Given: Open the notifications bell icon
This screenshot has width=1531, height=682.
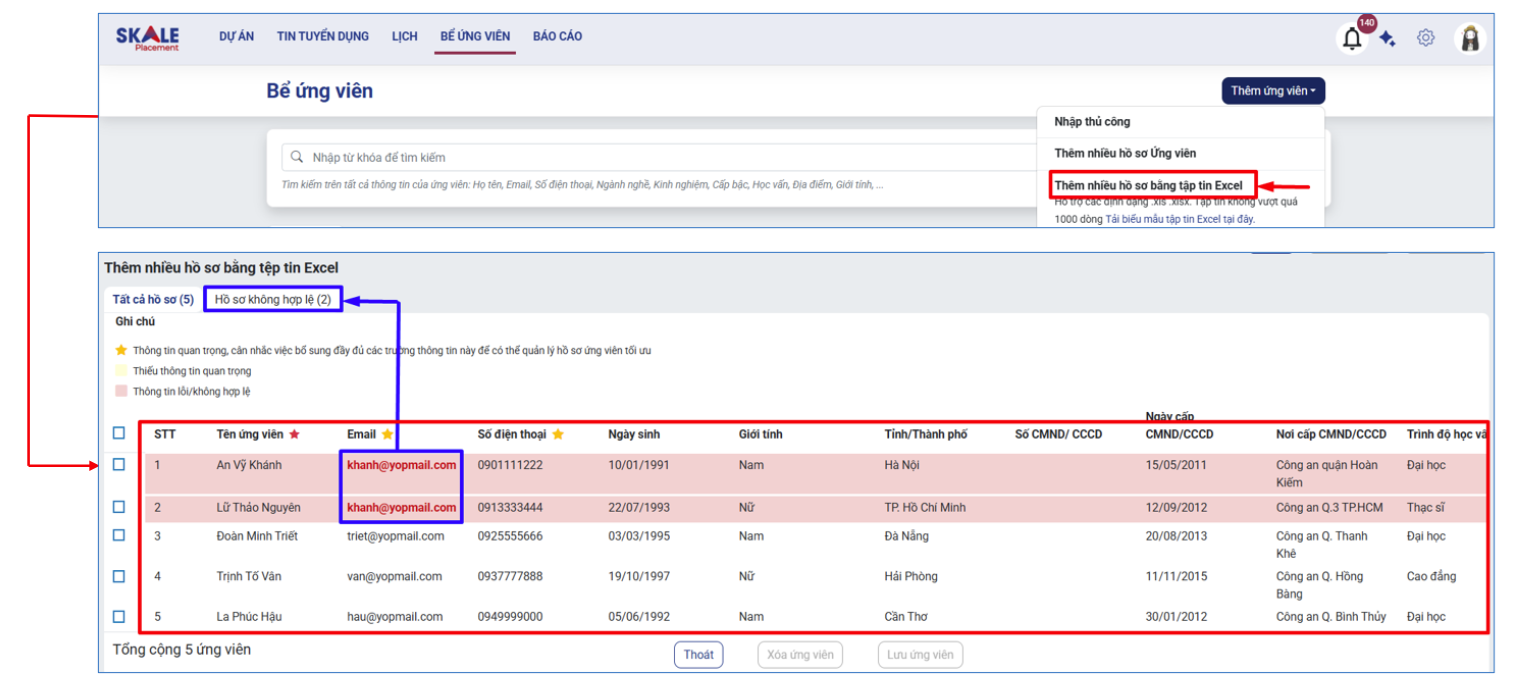Looking at the screenshot, I should coord(1352,40).
